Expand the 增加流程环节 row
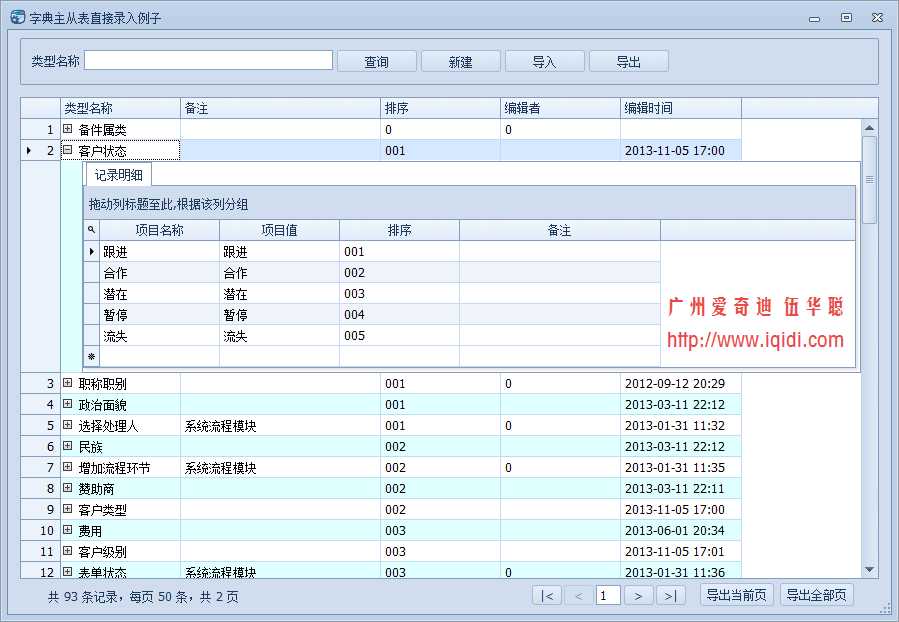The image size is (899, 622). (68, 467)
